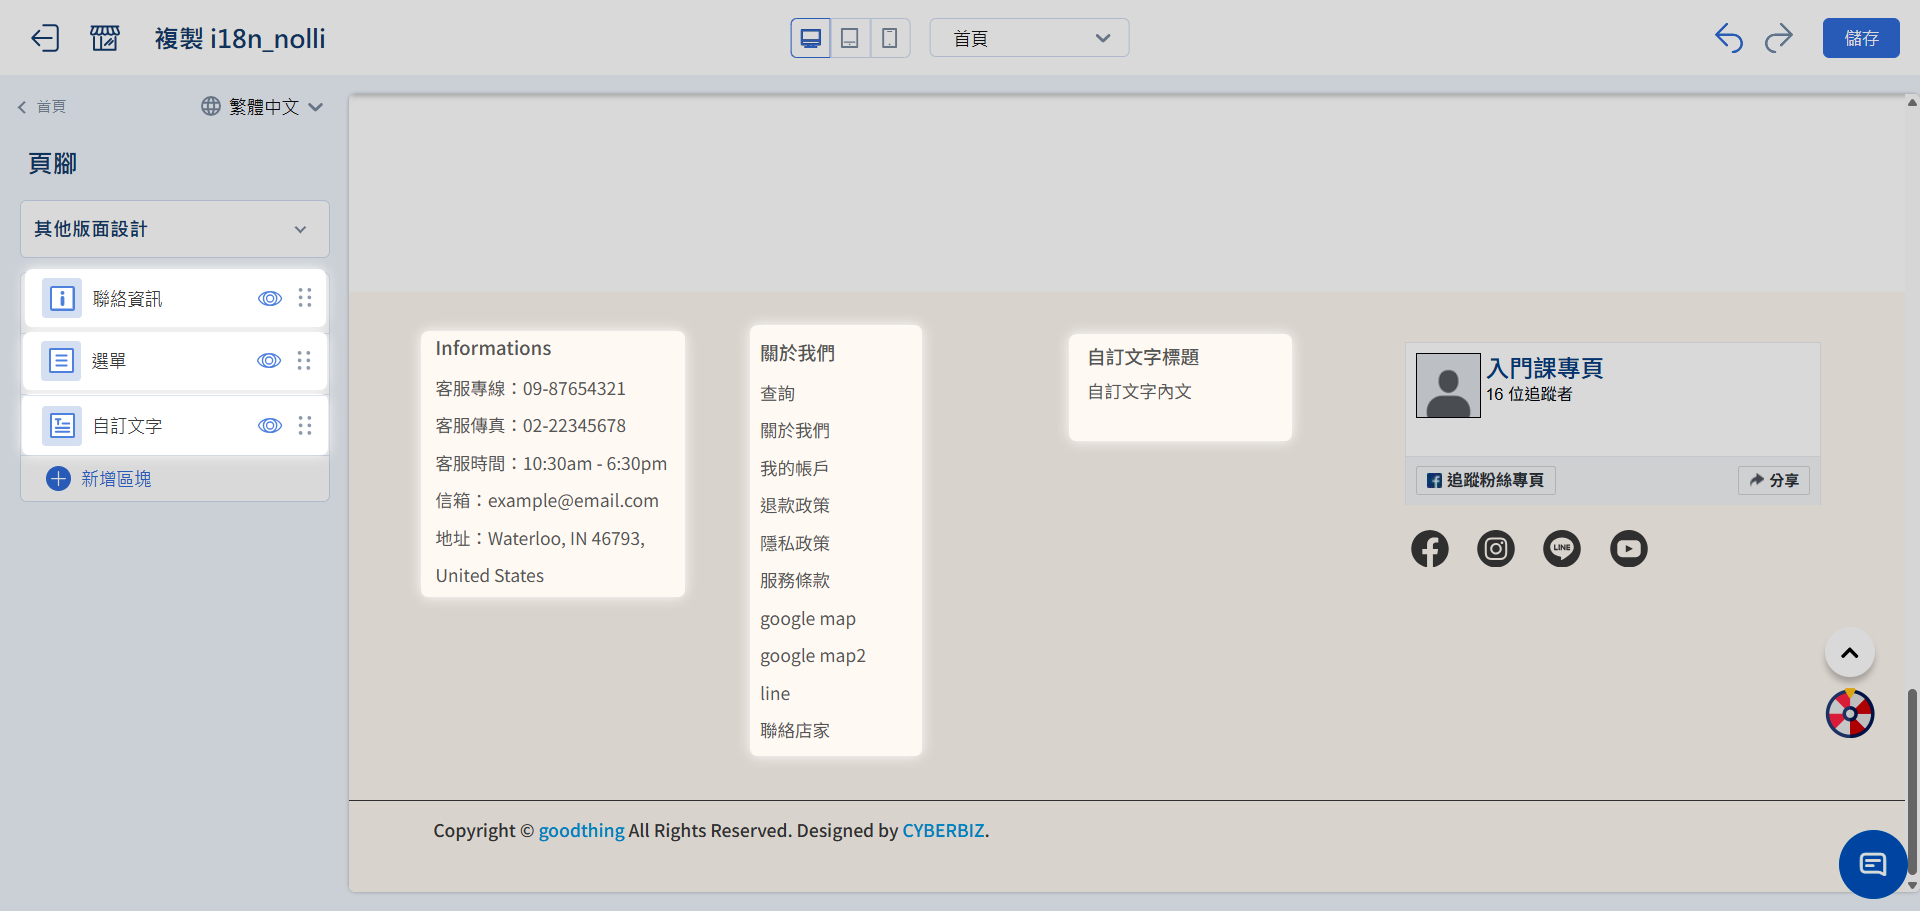Toggle visibility of 選單 block
Viewport: 1920px width, 911px height.
click(269, 361)
